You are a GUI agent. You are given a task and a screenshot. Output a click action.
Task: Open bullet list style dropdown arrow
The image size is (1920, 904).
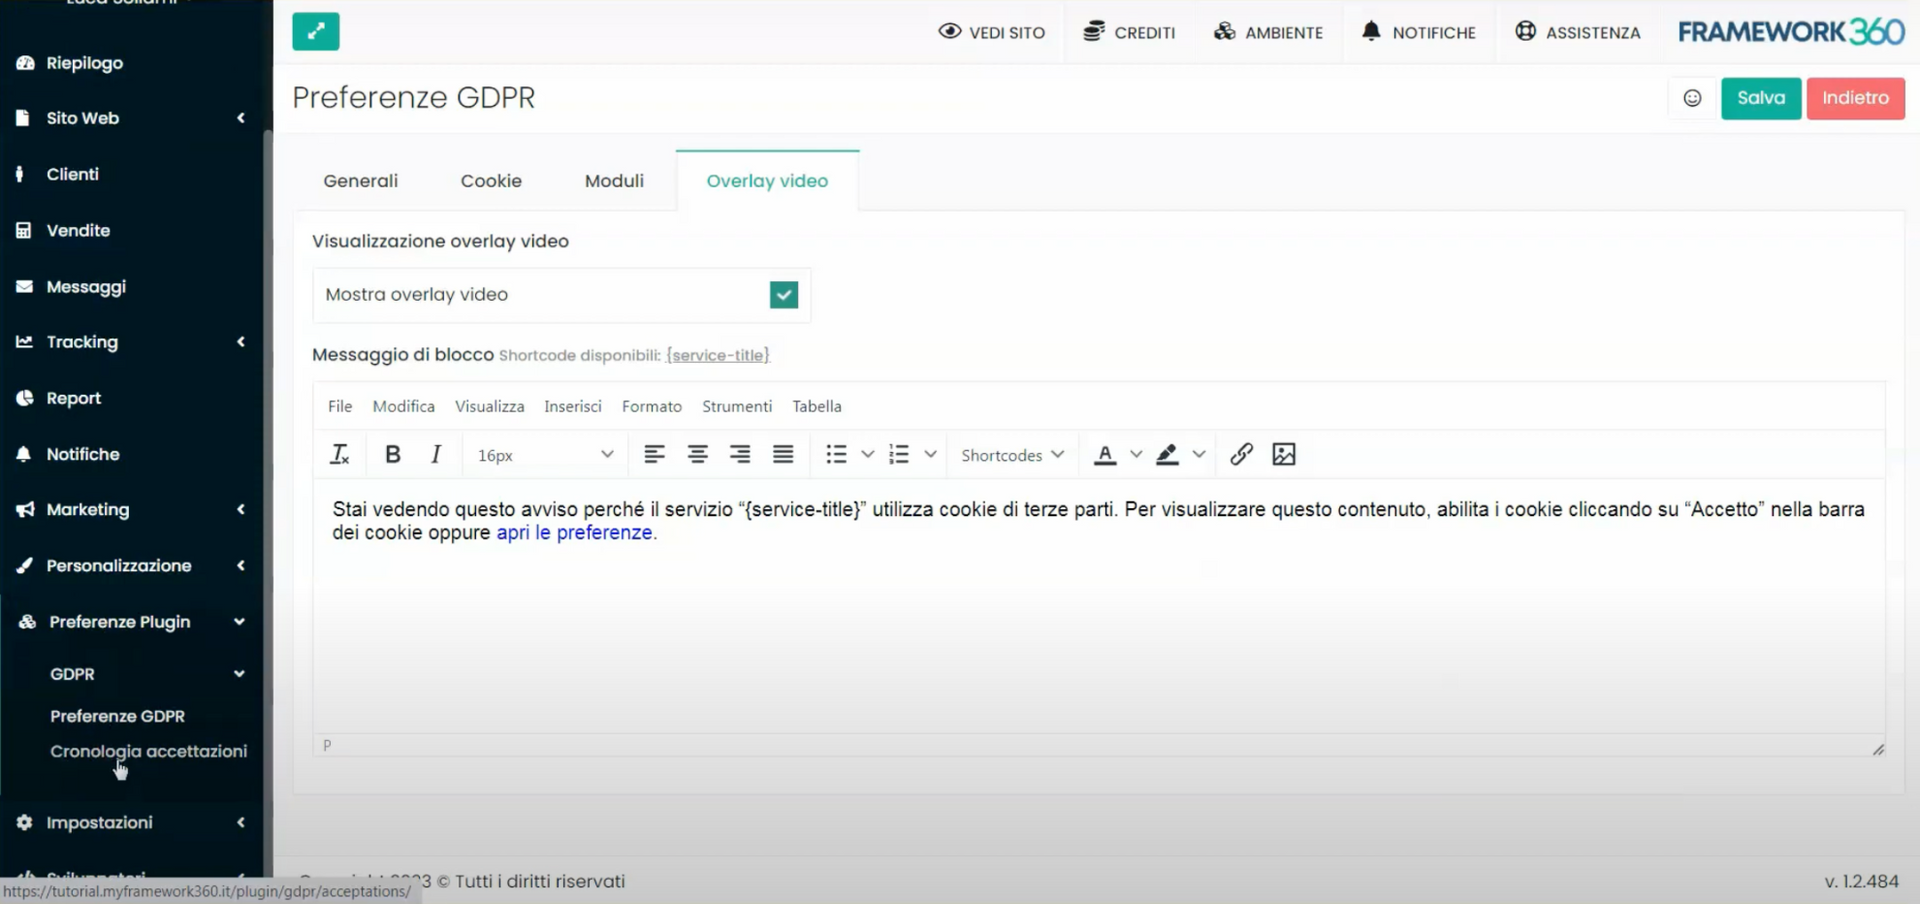click(x=868, y=455)
